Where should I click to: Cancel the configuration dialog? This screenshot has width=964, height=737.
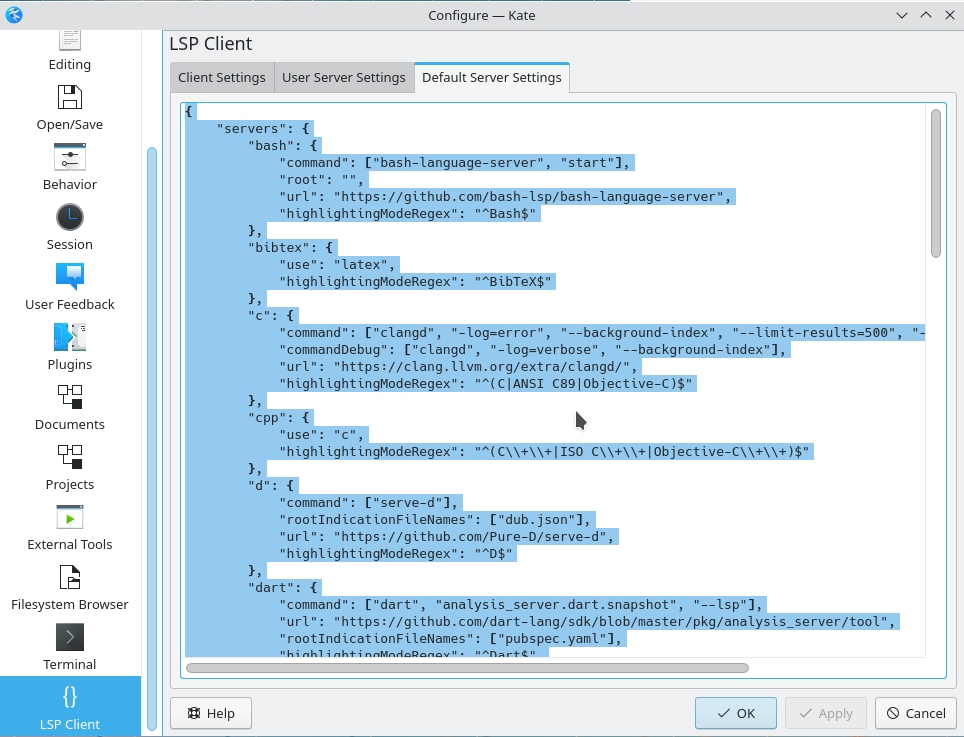coord(916,713)
